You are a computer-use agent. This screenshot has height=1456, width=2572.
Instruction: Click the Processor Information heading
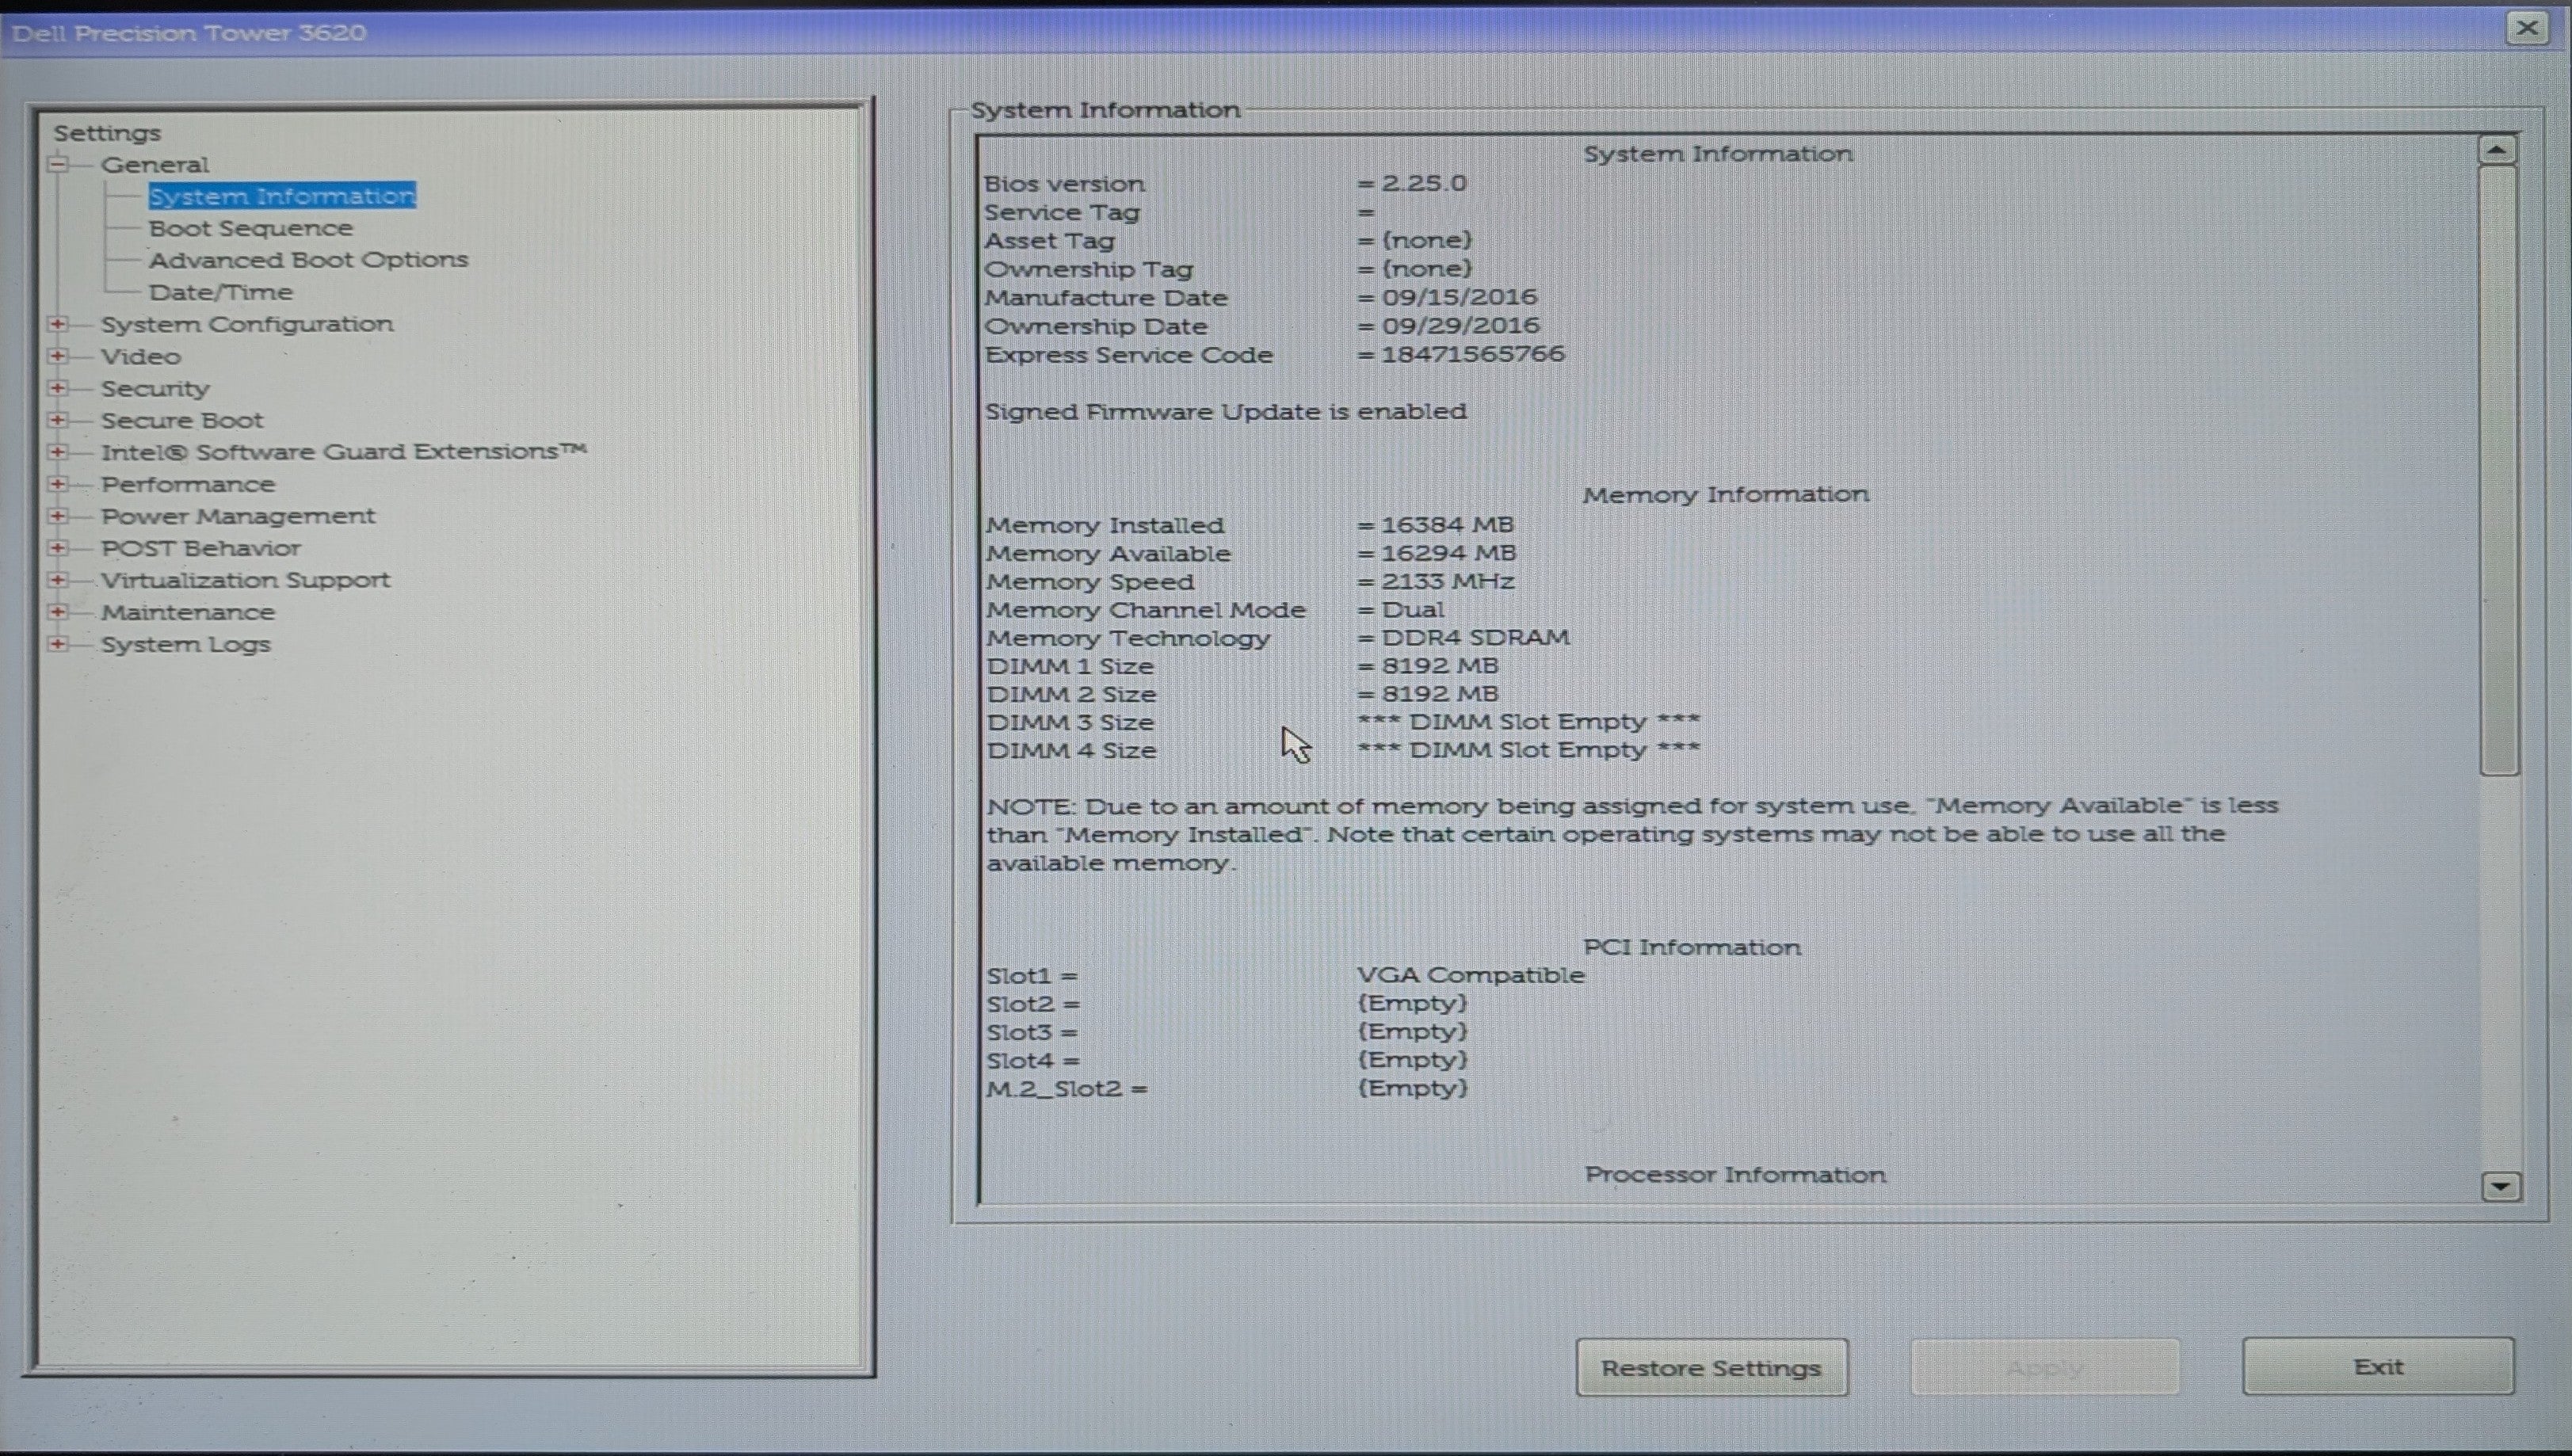1735,1174
